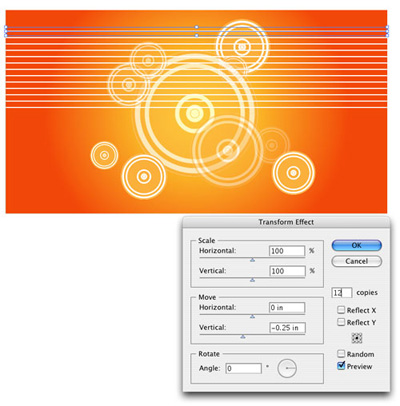Click the Scale Vertical percent field
Image resolution: width=400 pixels, height=406 pixels.
287,271
